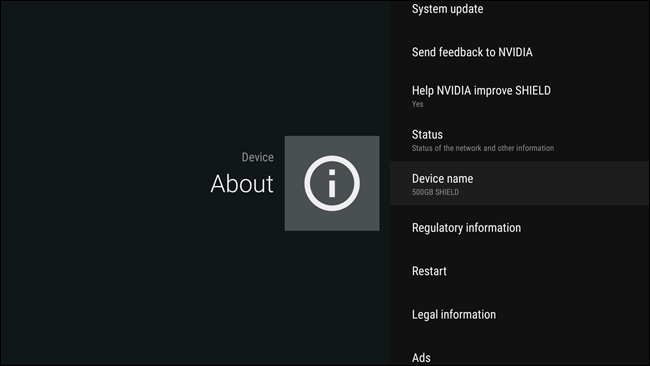This screenshot has height=366, width=650.
Task: Select Device name 500GB SHIELD
Action: [x=520, y=184]
